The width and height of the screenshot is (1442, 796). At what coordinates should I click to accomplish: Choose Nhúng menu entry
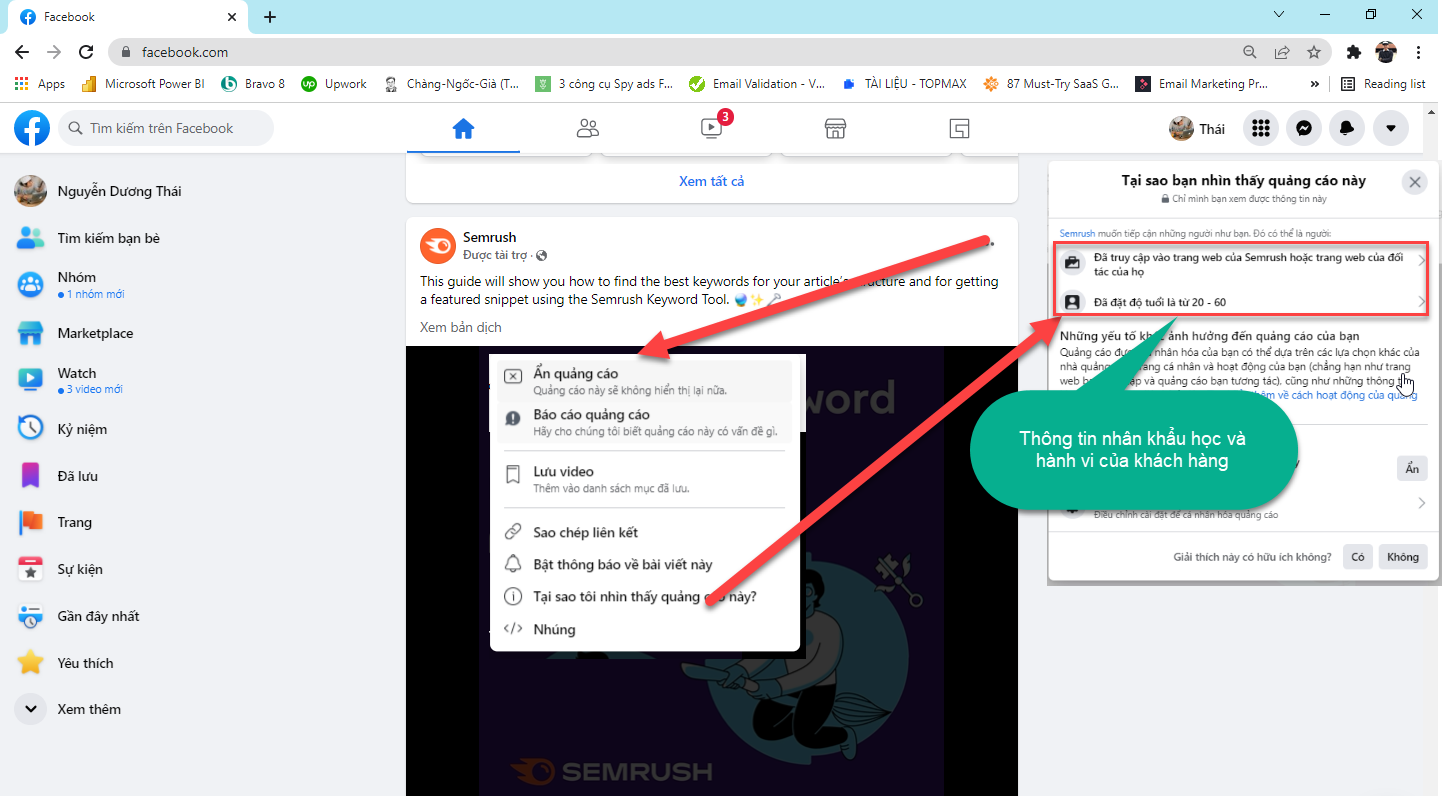[x=645, y=629]
